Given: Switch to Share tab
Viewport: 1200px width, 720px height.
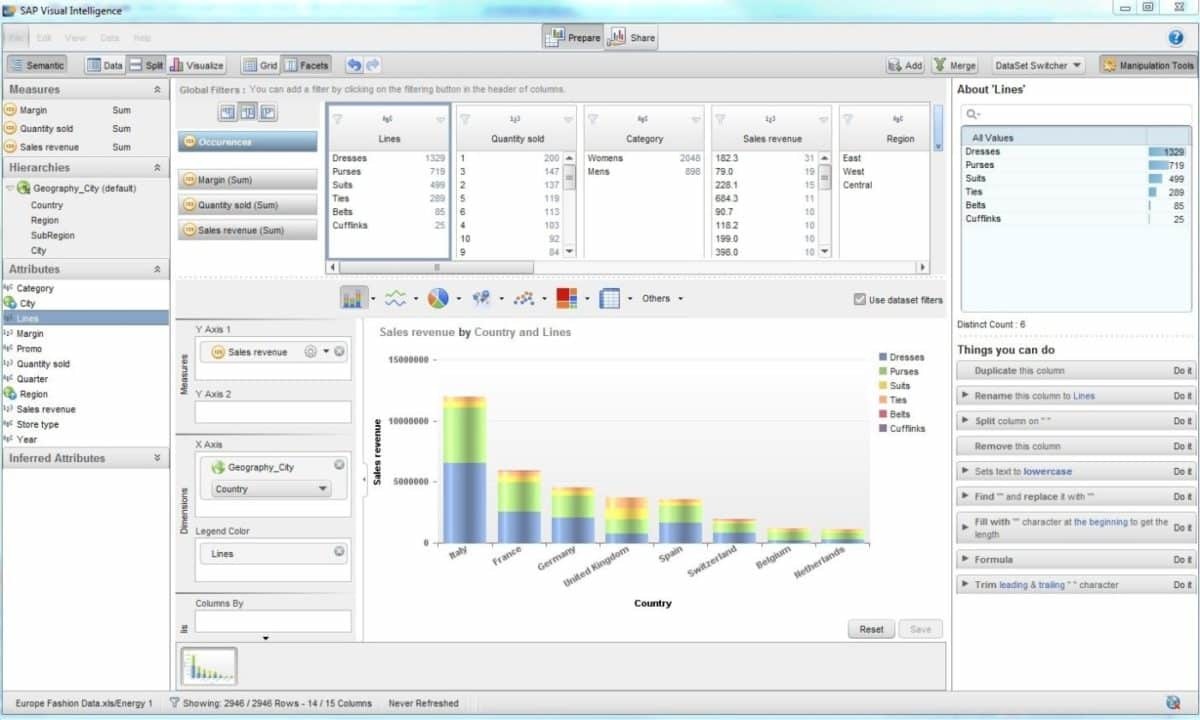Looking at the screenshot, I should click(632, 37).
